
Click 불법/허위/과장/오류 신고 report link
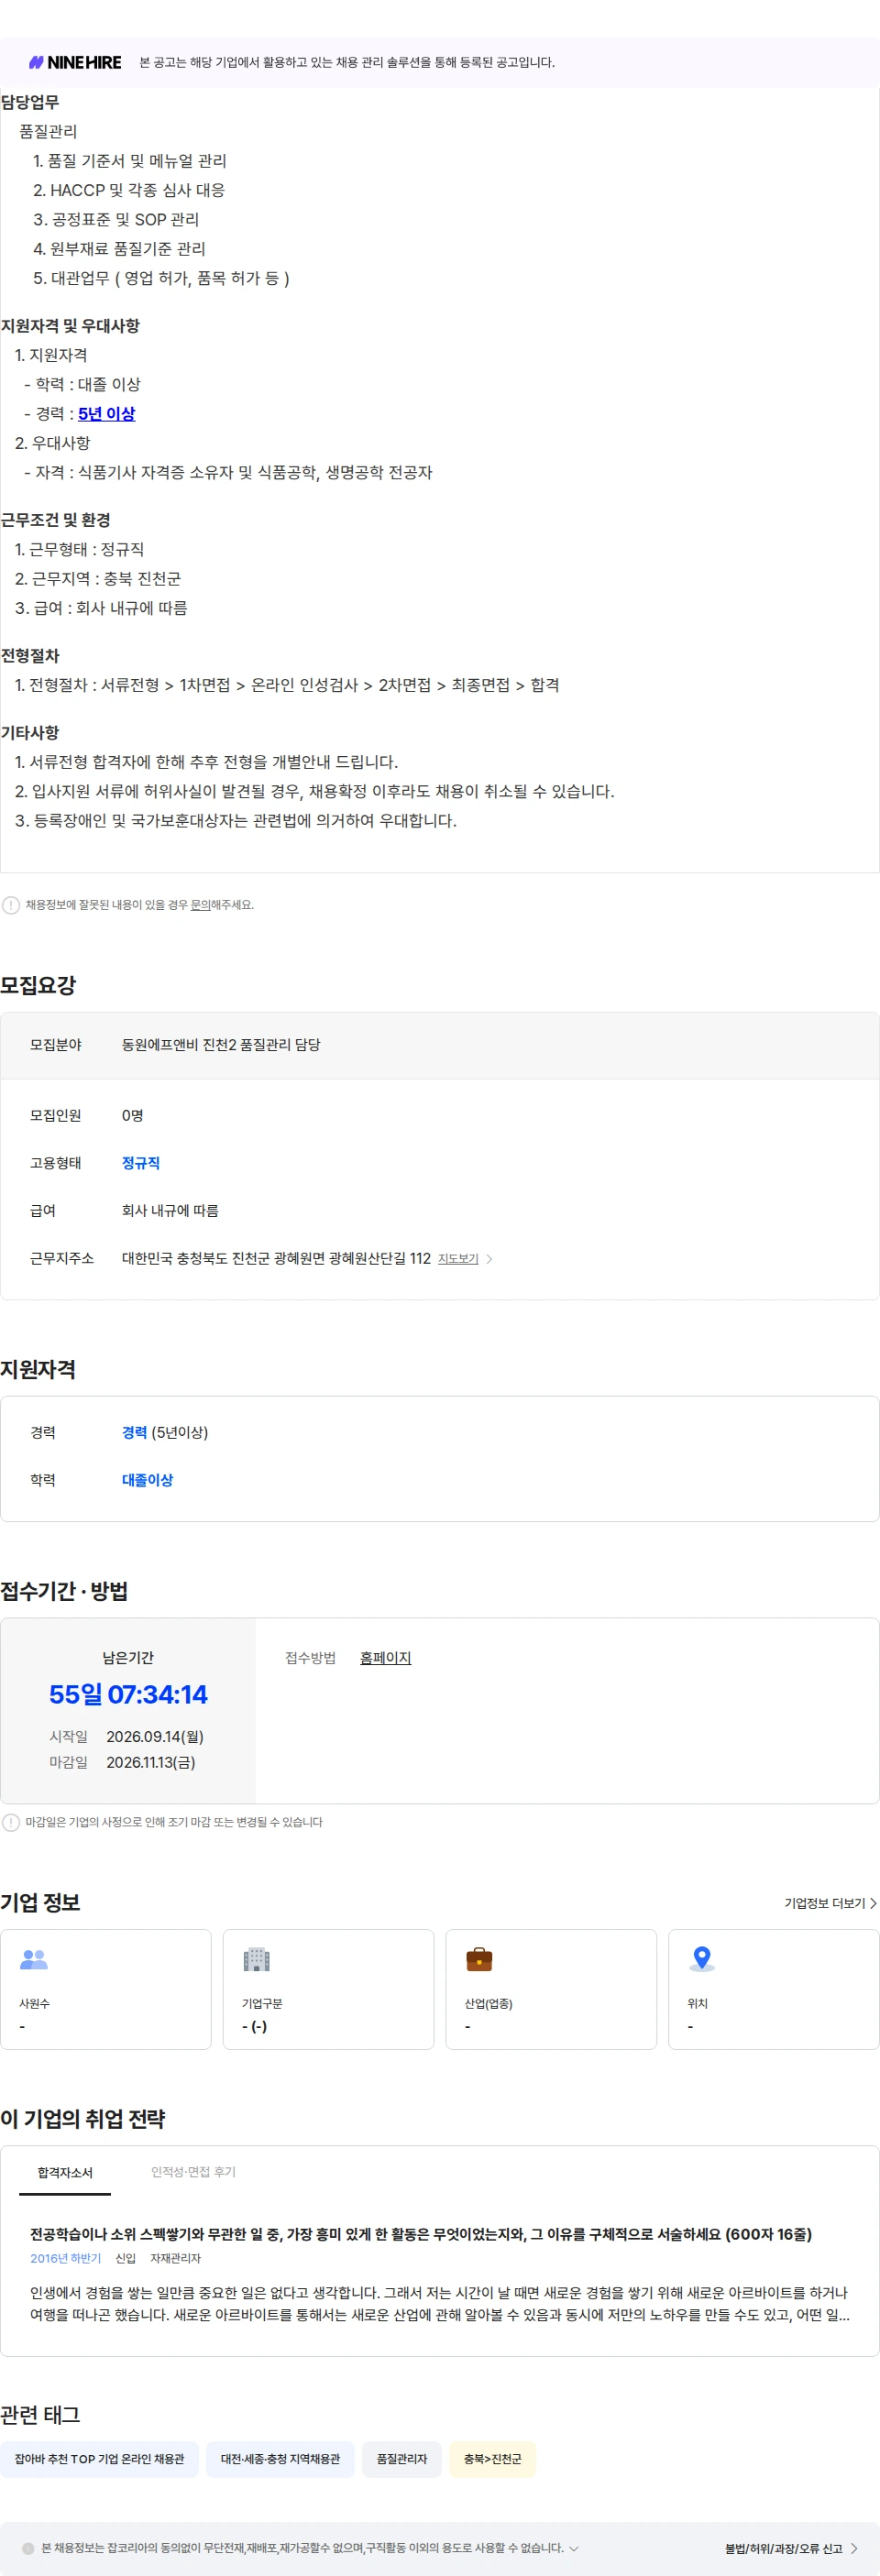[791, 2548]
